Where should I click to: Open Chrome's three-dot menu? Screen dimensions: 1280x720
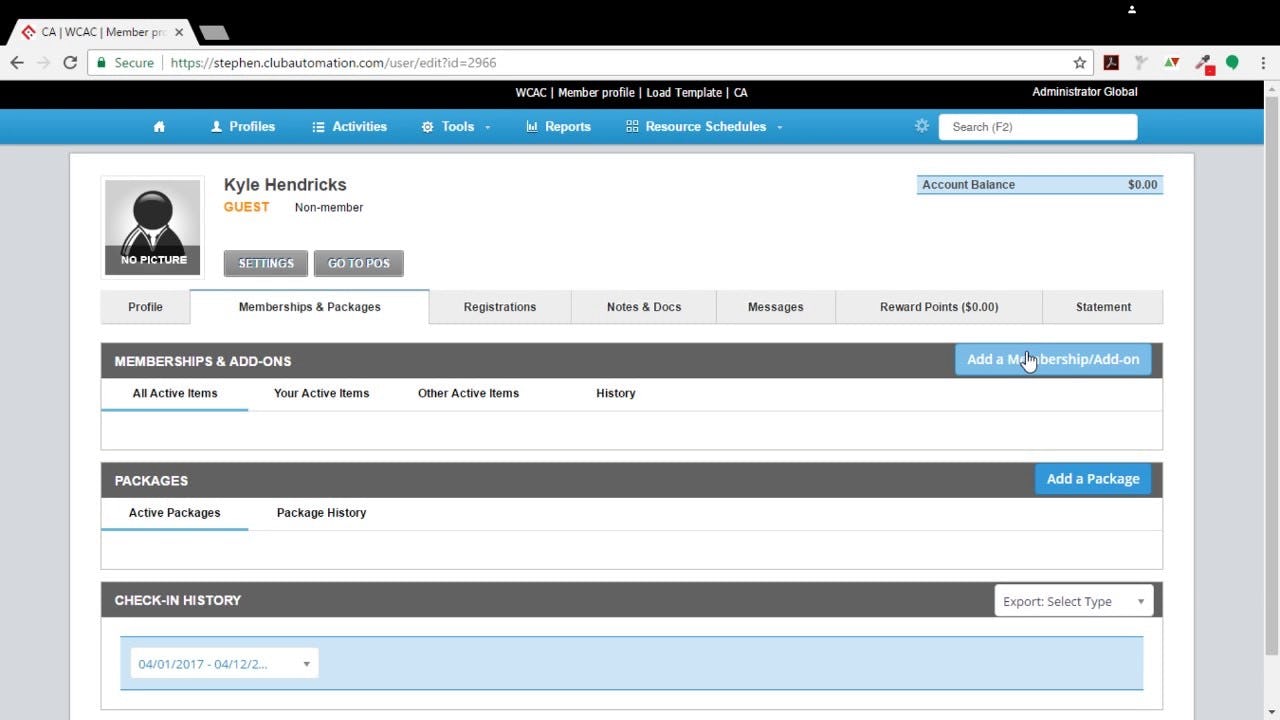(x=1262, y=62)
